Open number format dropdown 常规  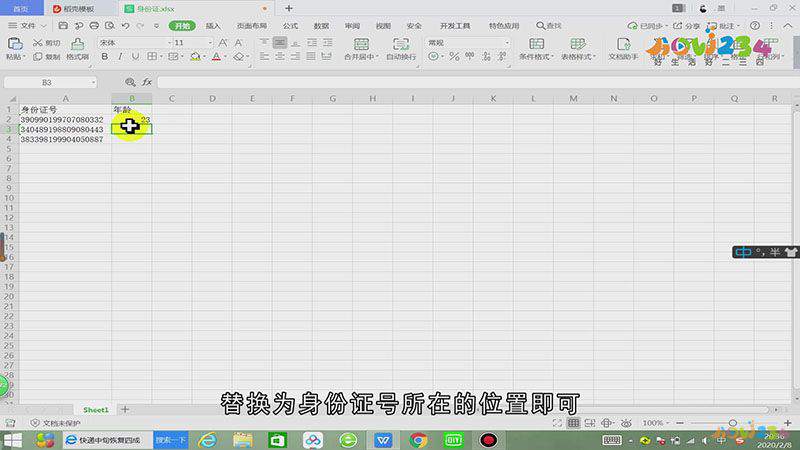tap(507, 43)
